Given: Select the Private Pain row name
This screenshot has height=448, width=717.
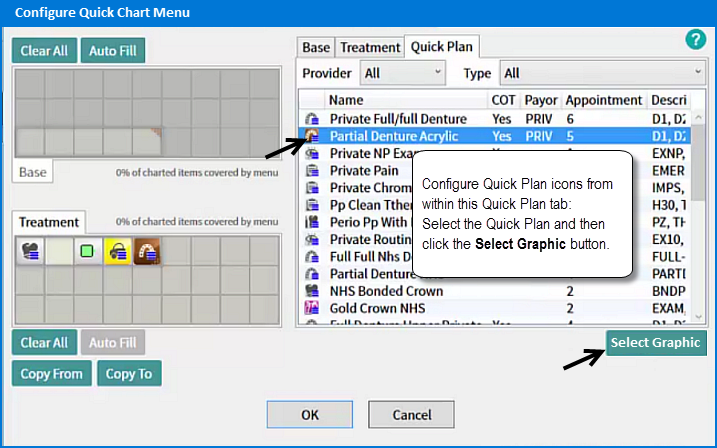Looking at the screenshot, I should point(364,171).
